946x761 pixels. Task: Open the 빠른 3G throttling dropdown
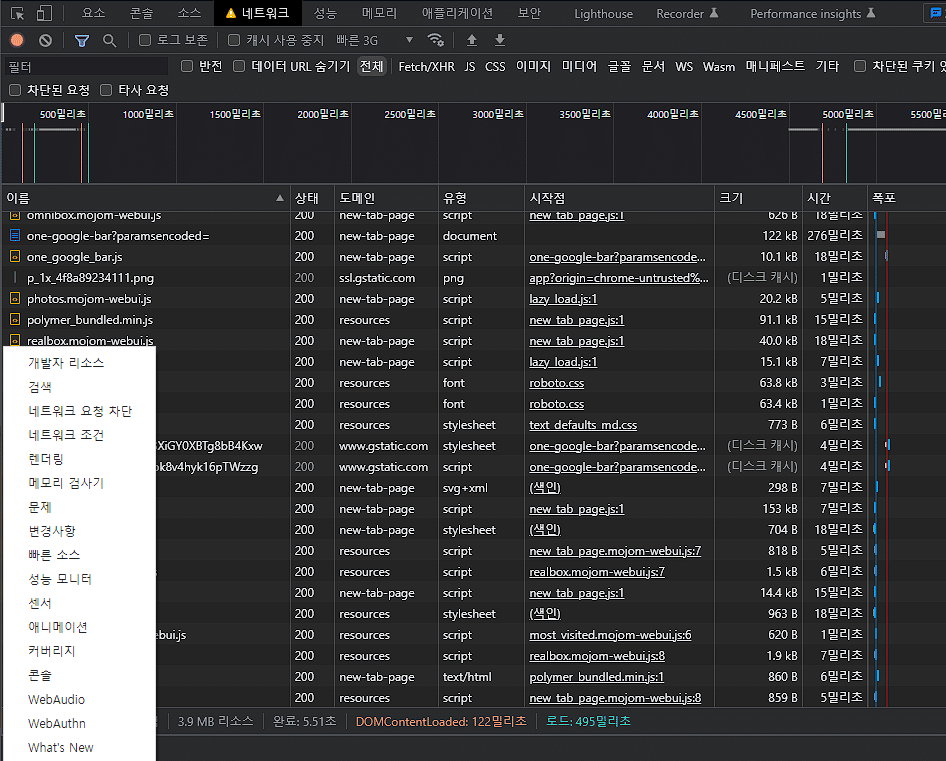coord(375,40)
